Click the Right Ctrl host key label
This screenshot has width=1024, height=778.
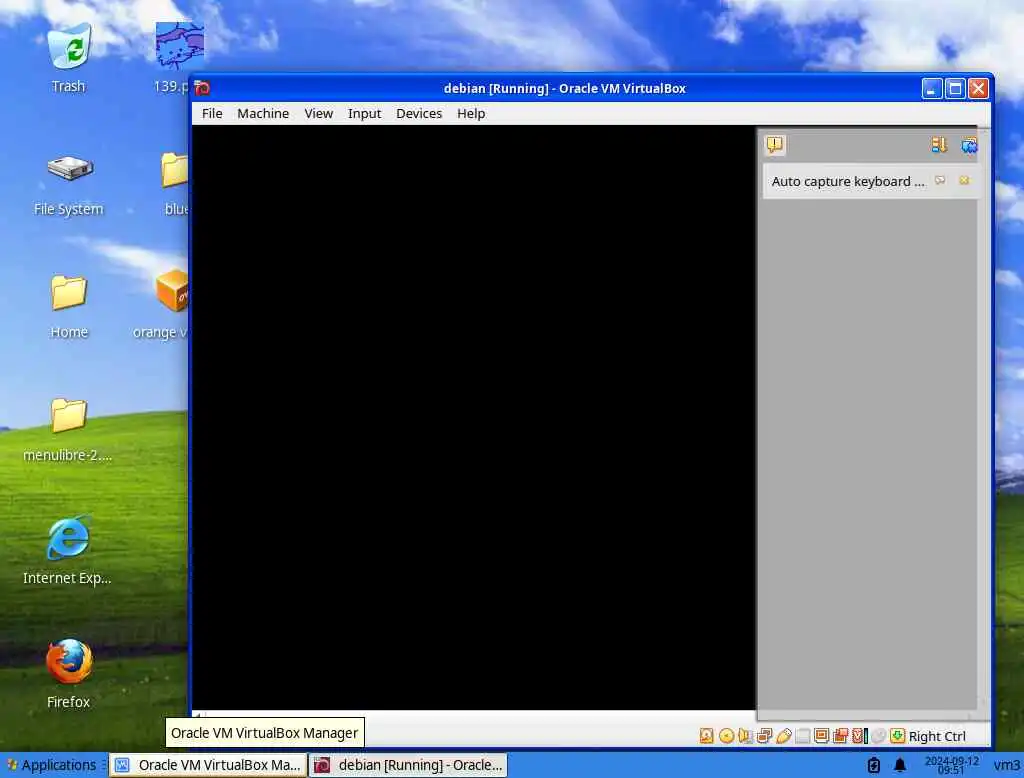[x=937, y=736]
